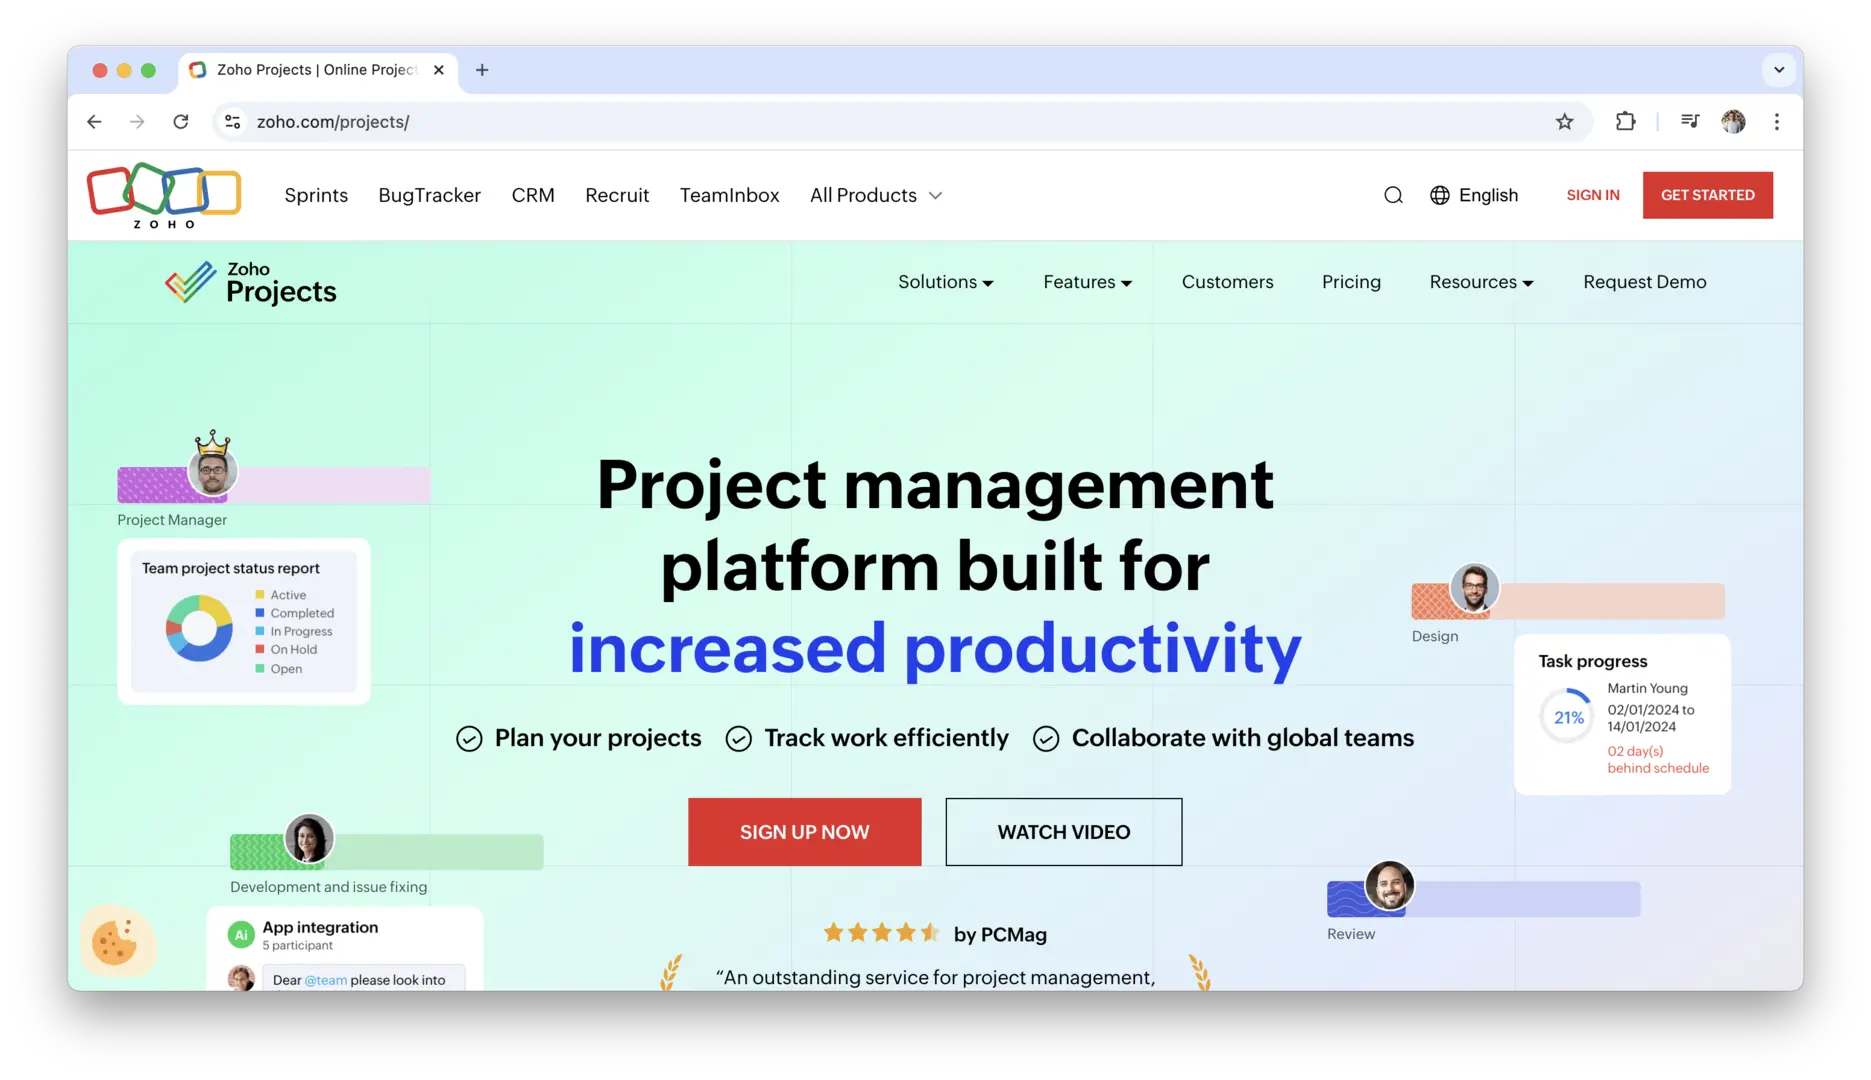Expand the Resources menu
The image size is (1871, 1080).
1481,282
